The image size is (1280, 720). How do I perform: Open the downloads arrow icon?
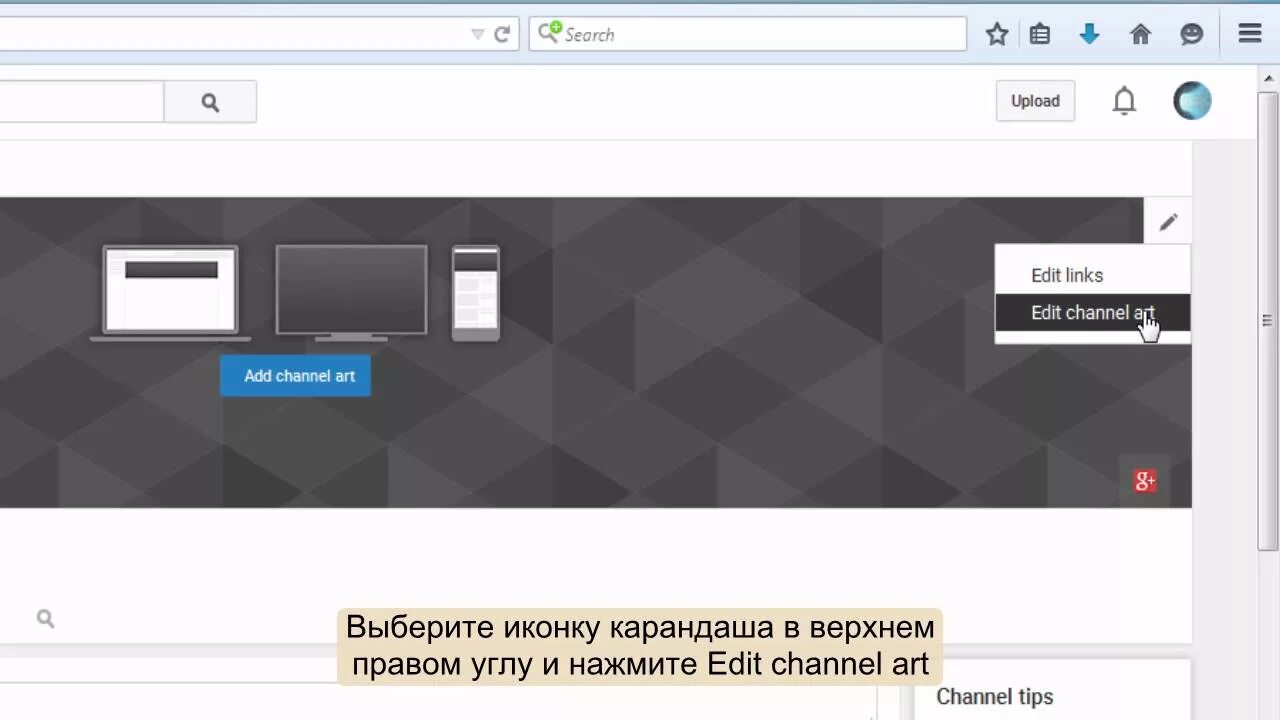coord(1090,34)
